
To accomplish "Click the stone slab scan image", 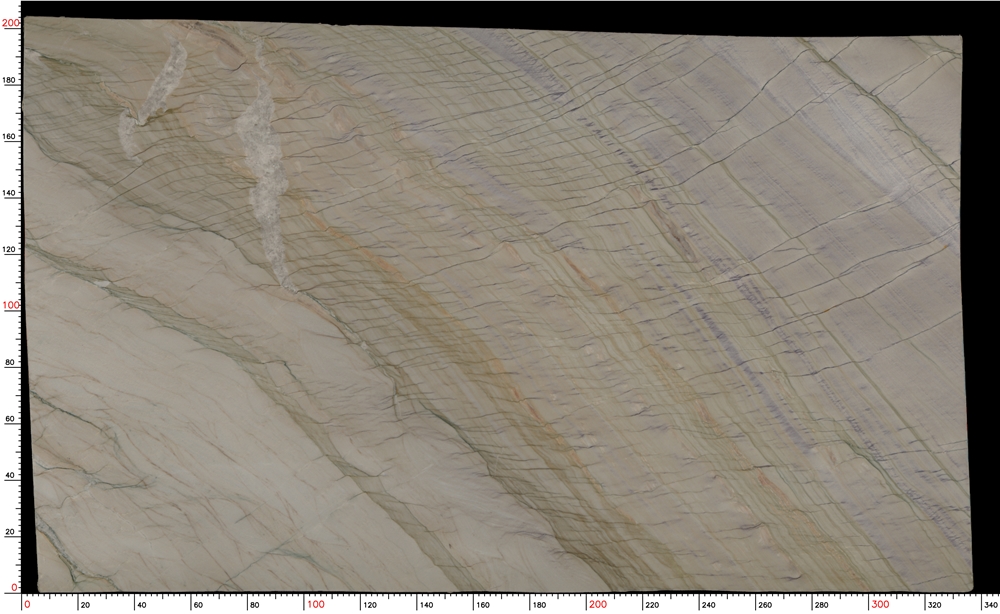I will point(497,305).
